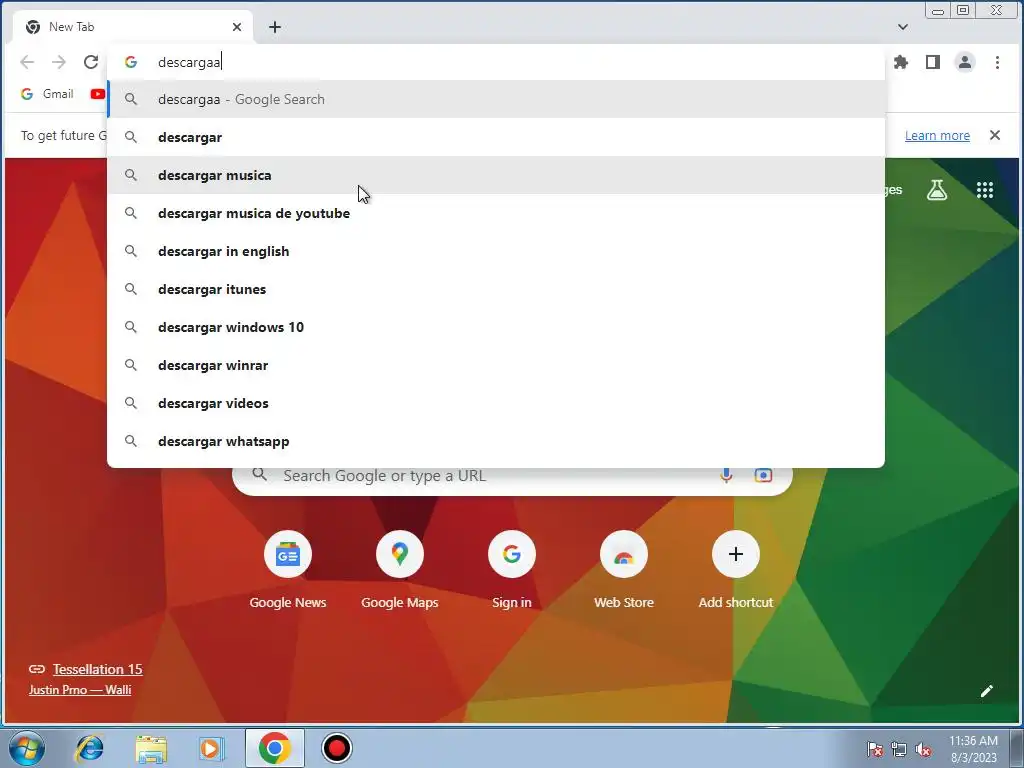Expand the tab search dropdown arrow

click(x=903, y=27)
